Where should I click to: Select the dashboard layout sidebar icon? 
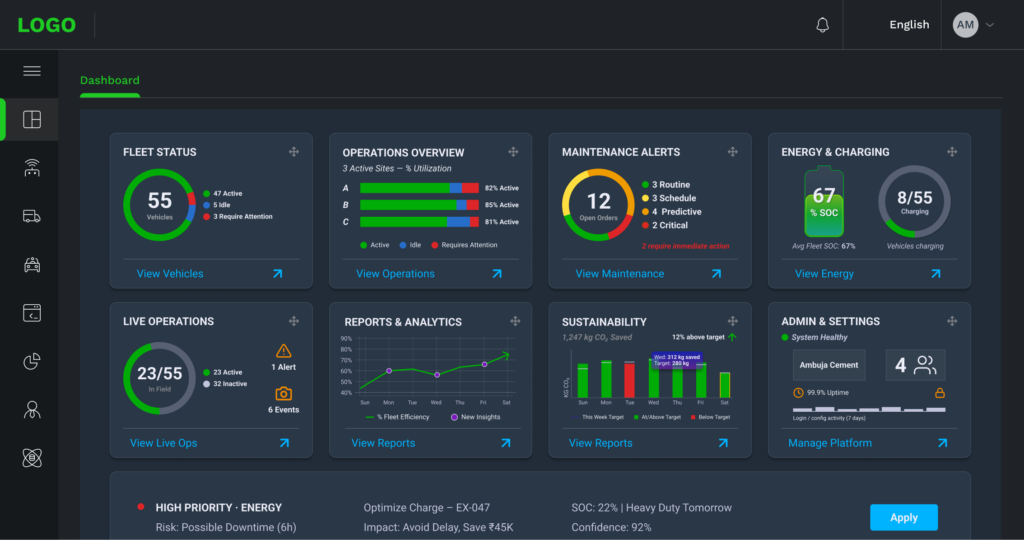pos(32,120)
